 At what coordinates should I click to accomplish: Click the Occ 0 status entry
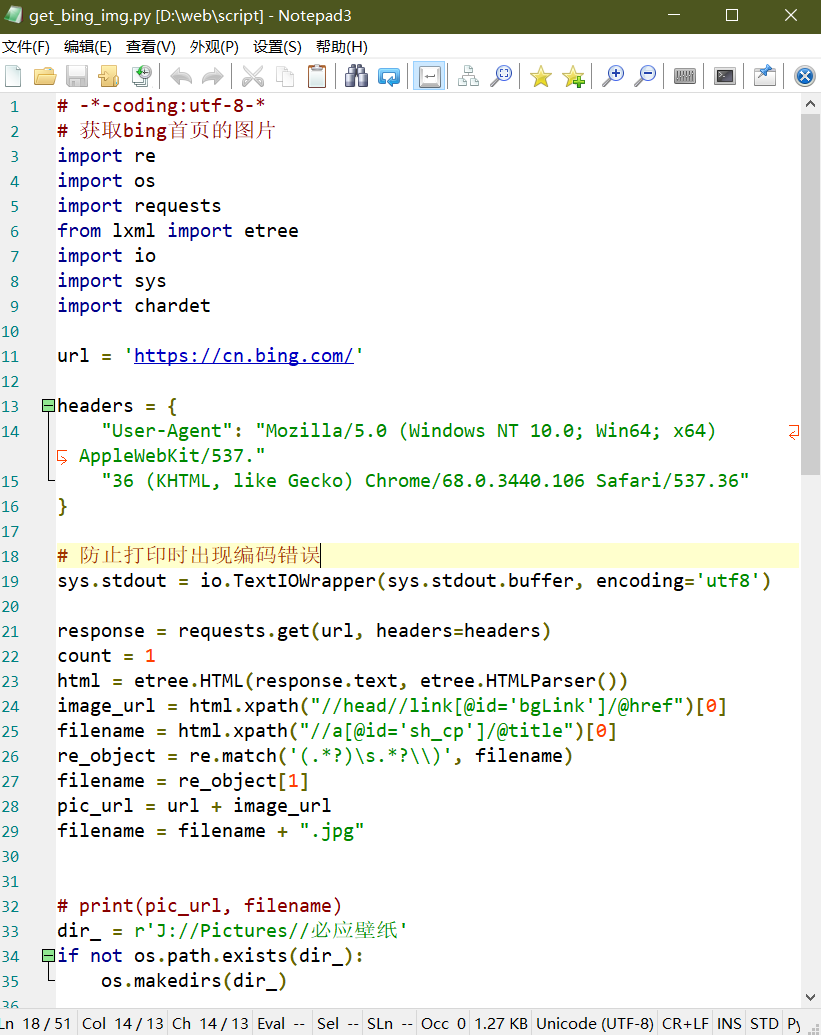(x=443, y=1023)
